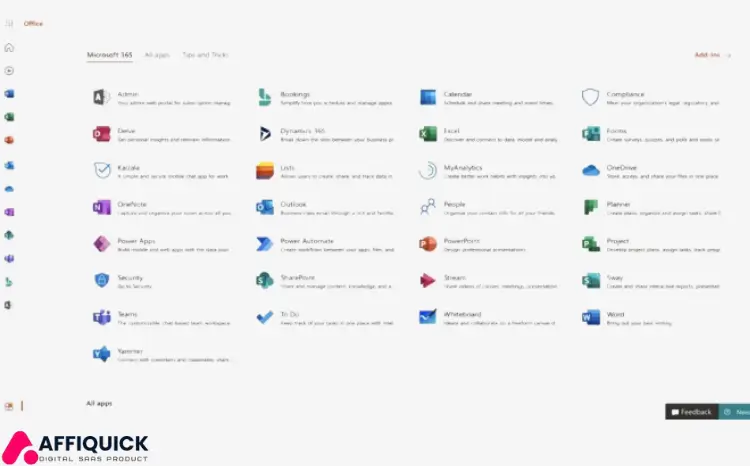Launch the Kaizala app icon
The image size is (750, 466).
(x=101, y=170)
